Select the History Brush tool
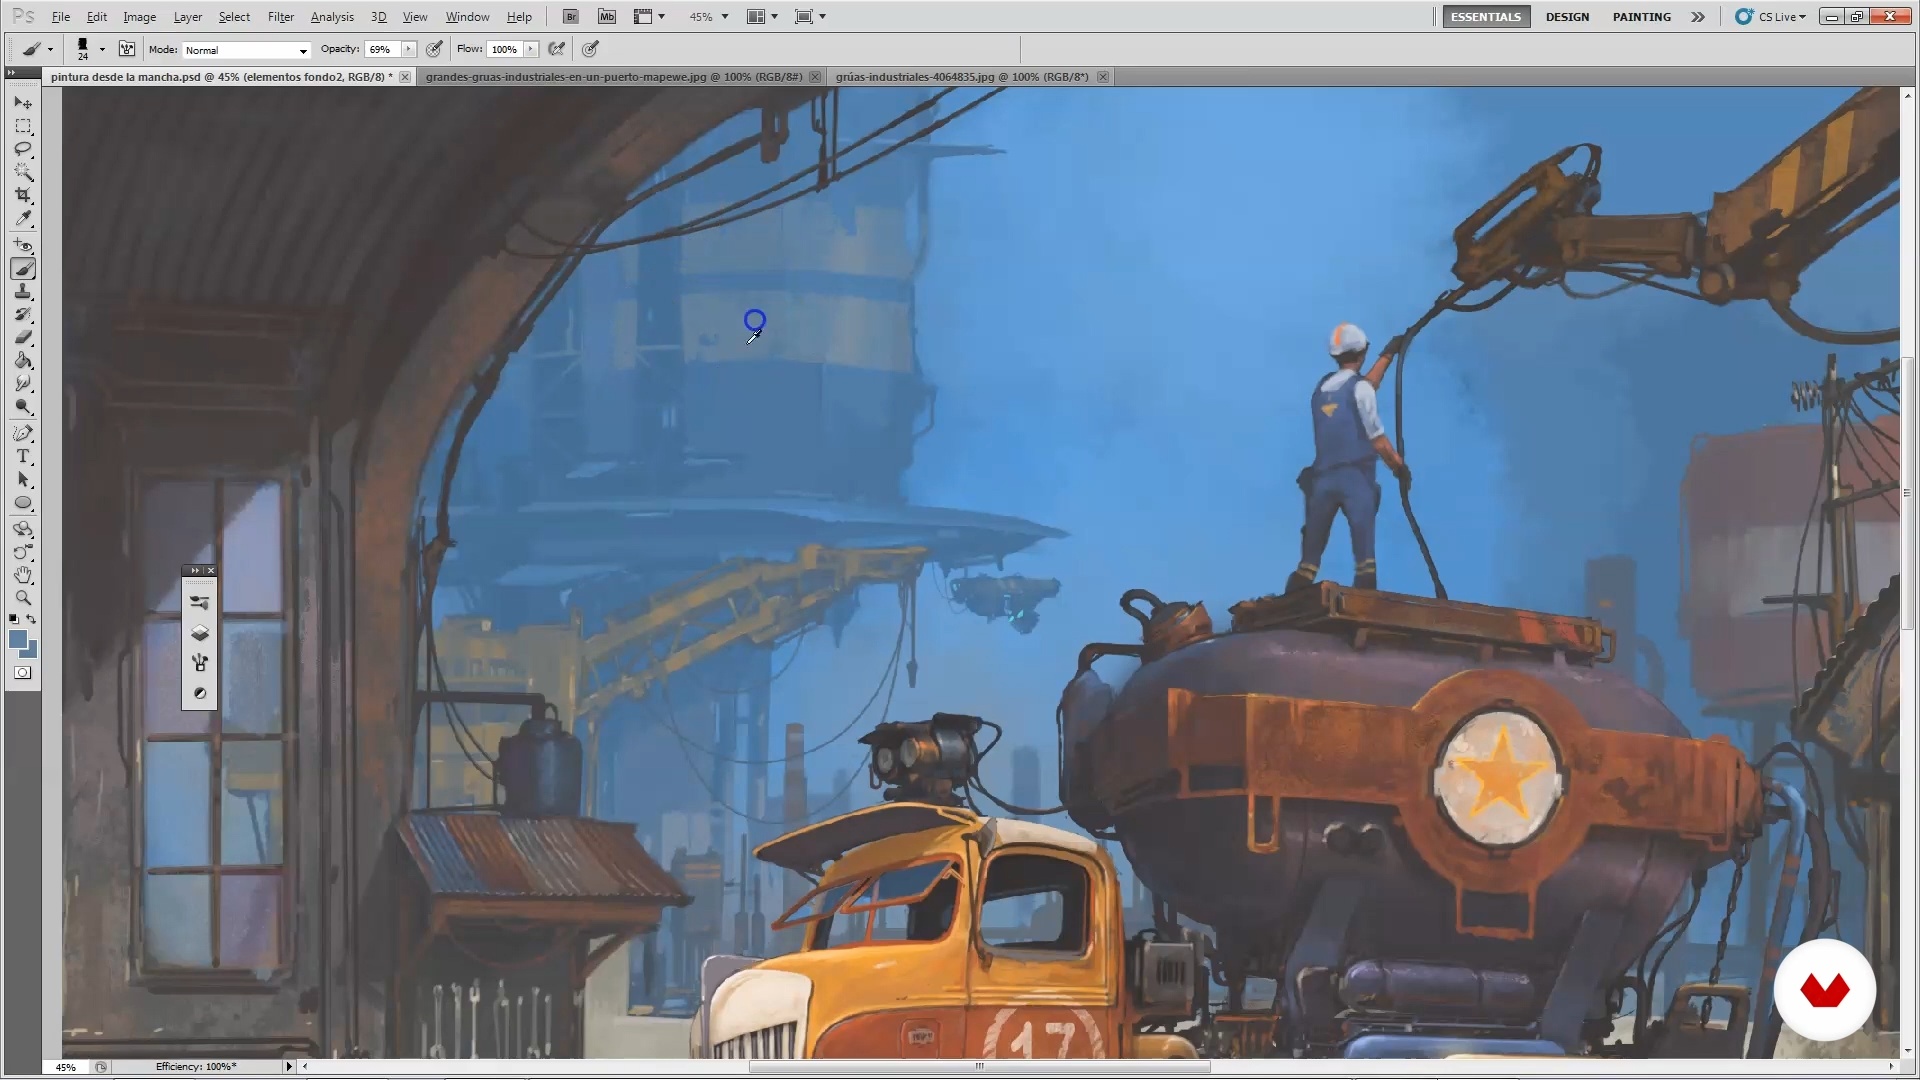 23,314
